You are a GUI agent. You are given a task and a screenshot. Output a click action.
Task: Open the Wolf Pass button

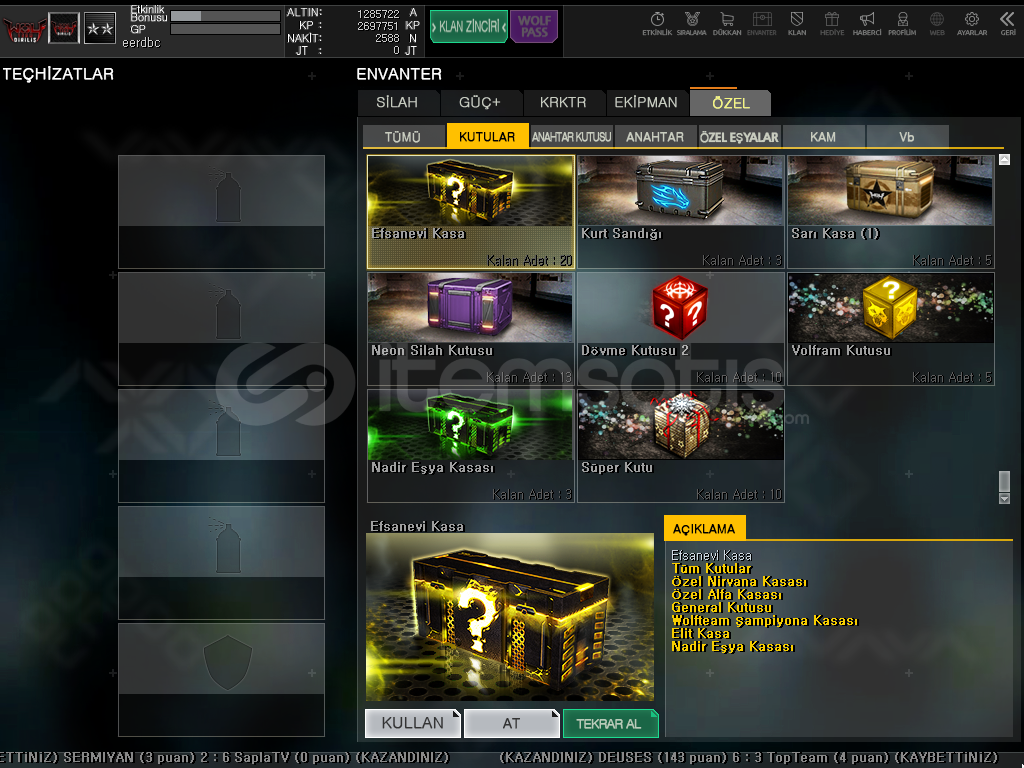pos(534,27)
